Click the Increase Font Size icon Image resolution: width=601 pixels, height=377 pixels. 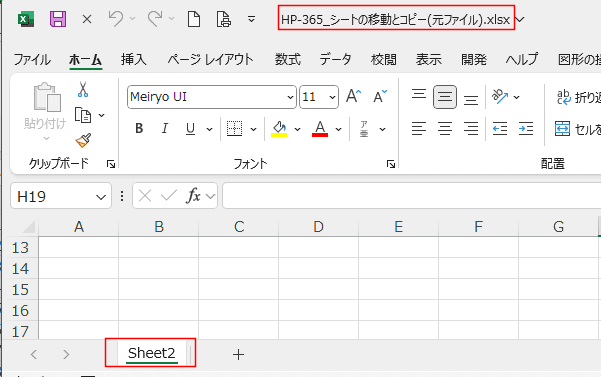[353, 96]
